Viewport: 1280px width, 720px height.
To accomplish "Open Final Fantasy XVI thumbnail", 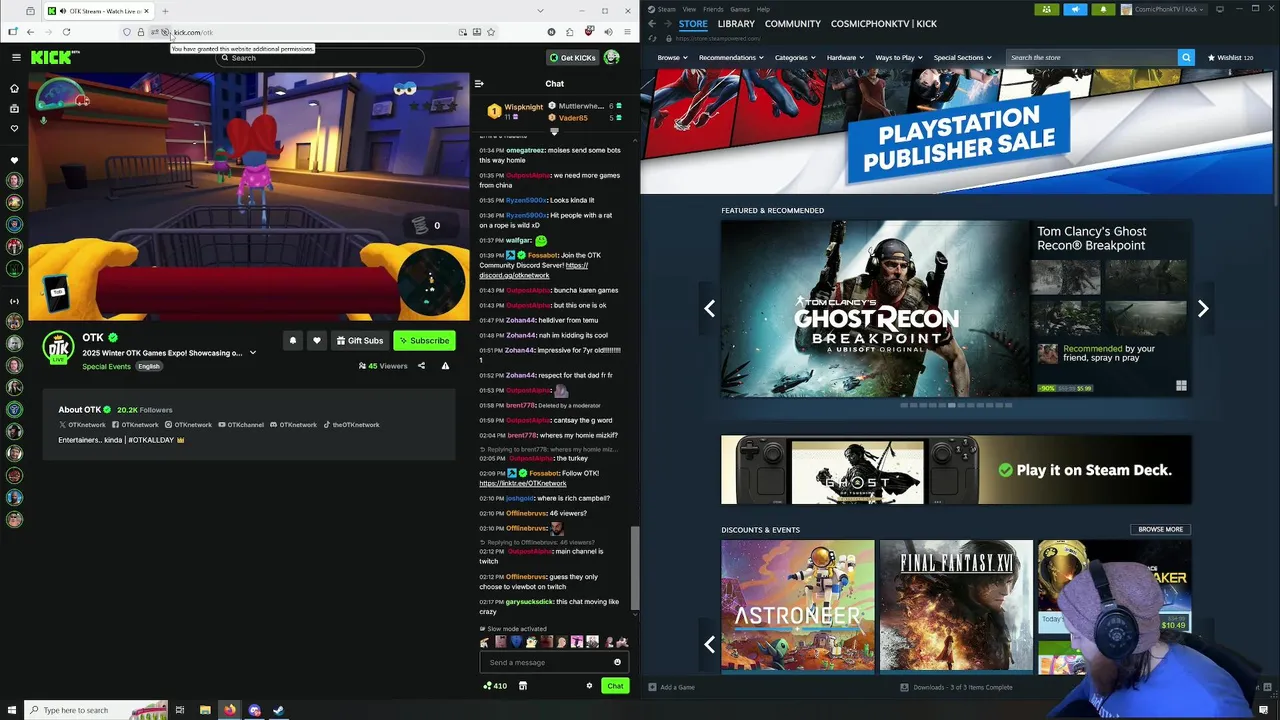I will click(x=956, y=605).
